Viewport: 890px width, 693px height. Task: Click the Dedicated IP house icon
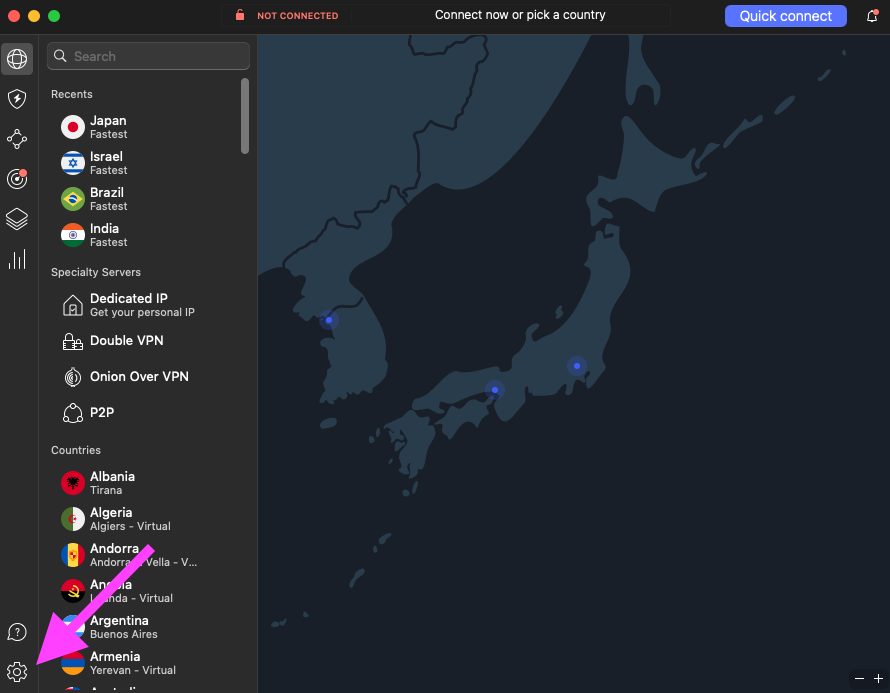(x=73, y=305)
